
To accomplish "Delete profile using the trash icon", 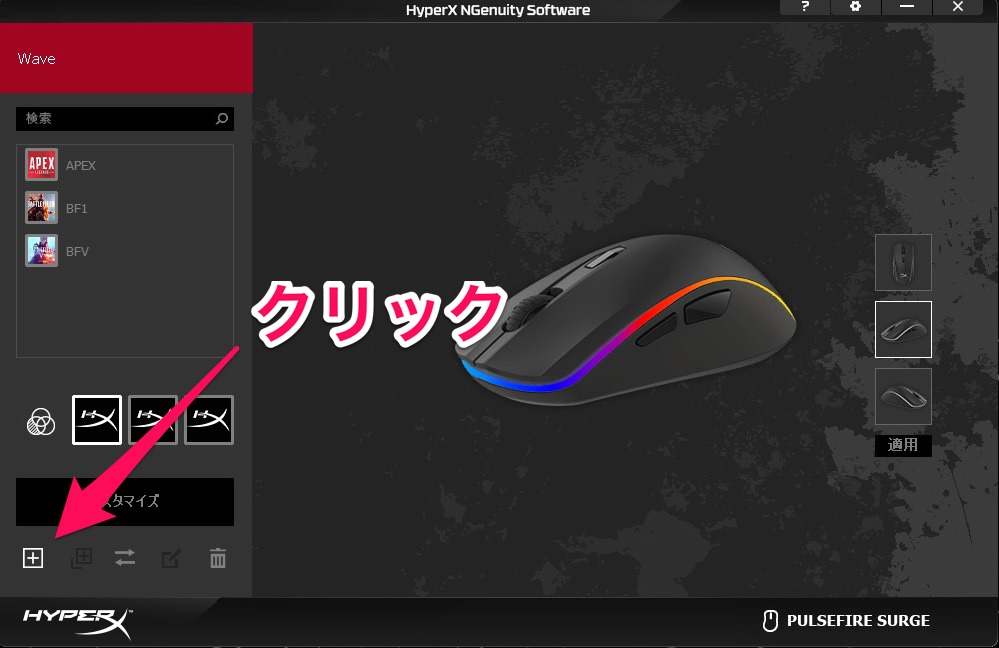I will (x=218, y=558).
